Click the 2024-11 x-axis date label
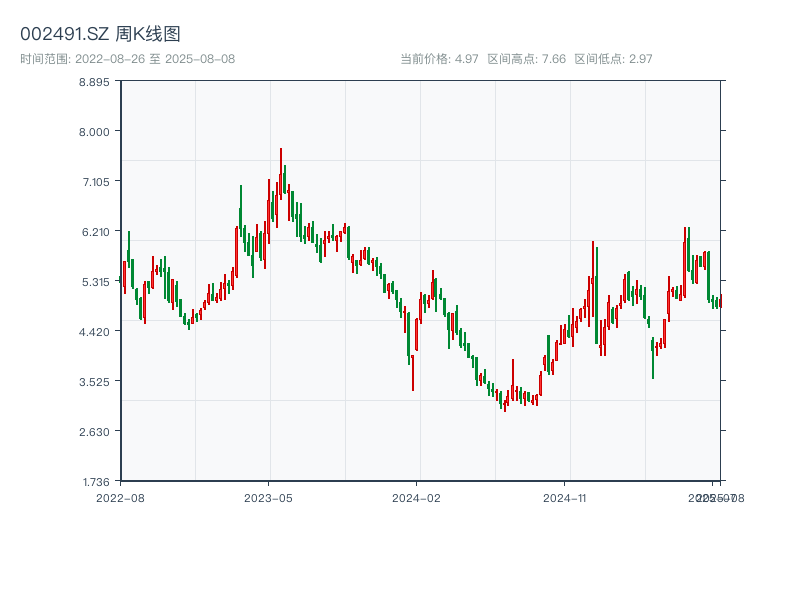This screenshot has height=600, width=800. (x=564, y=498)
